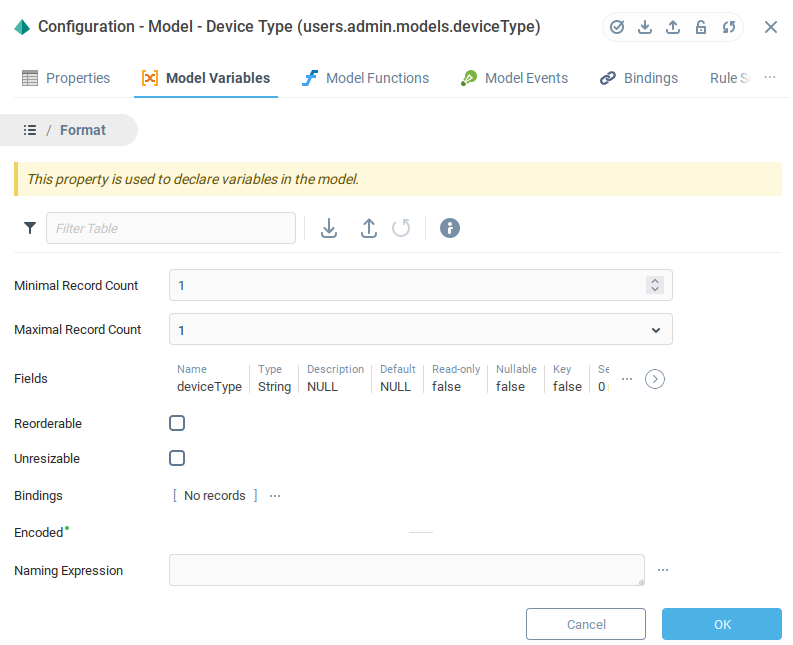Open the Bindings tab
The width and height of the screenshot is (793, 645).
pyautogui.click(x=639, y=78)
